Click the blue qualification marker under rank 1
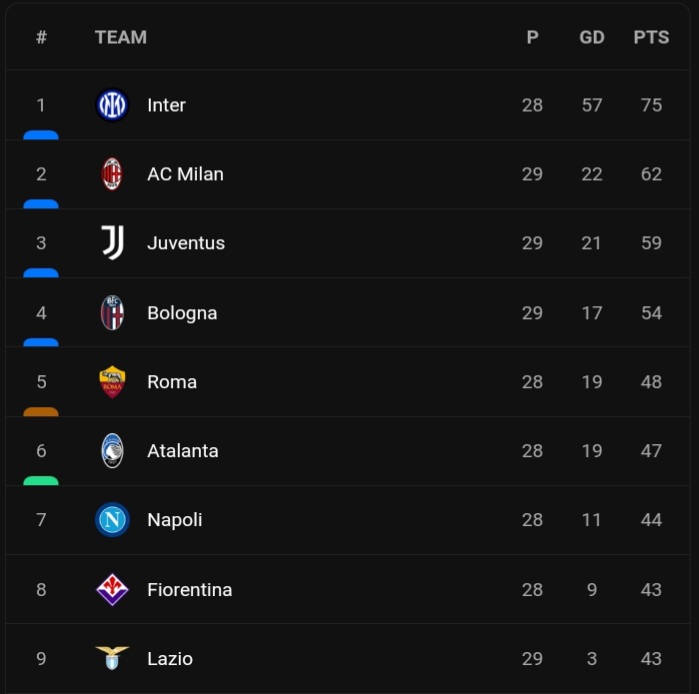Viewport: 699px width, 694px height. 41,134
